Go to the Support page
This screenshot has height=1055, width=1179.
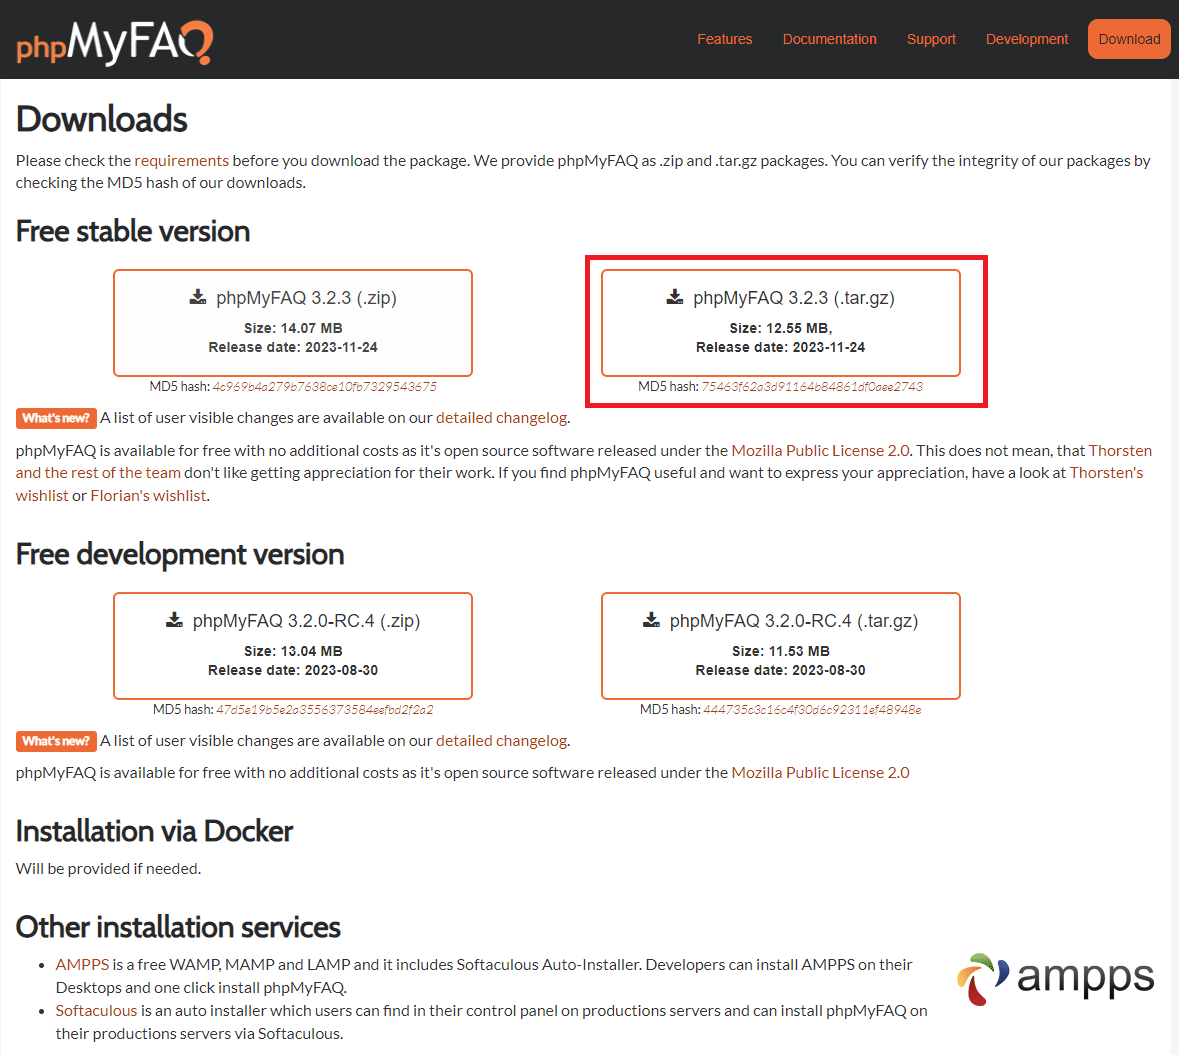pyautogui.click(x=931, y=39)
